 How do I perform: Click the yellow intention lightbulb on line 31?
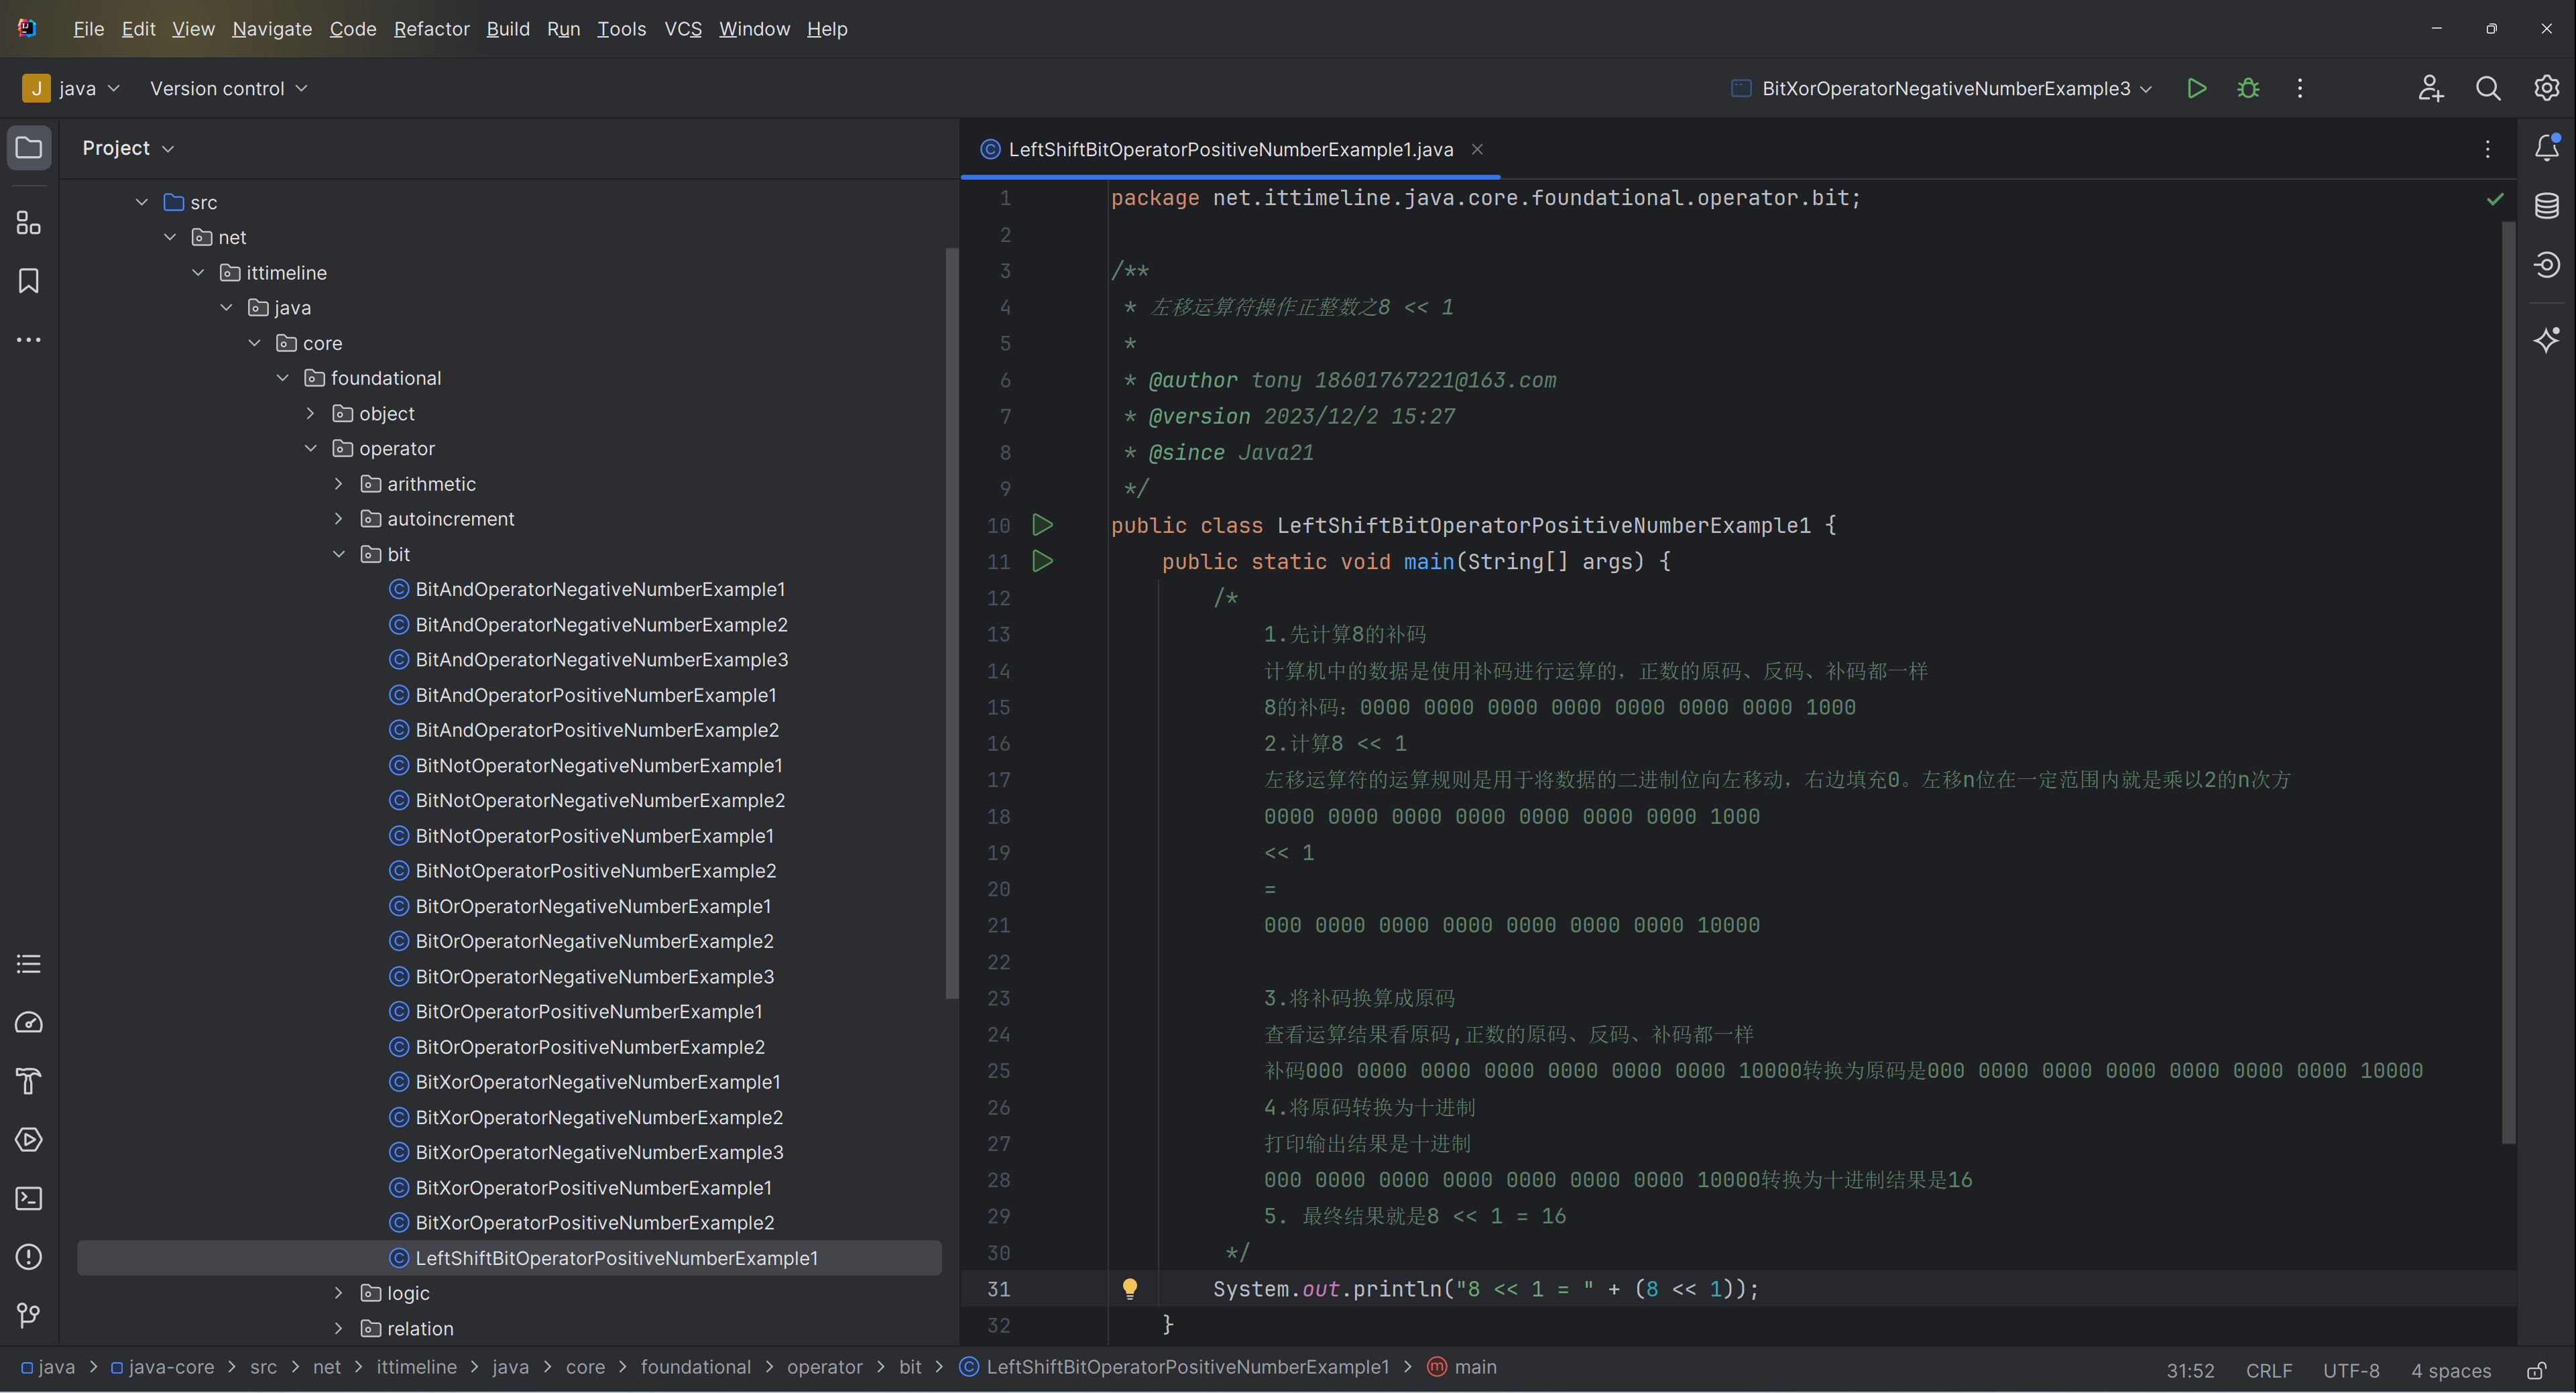point(1130,1289)
